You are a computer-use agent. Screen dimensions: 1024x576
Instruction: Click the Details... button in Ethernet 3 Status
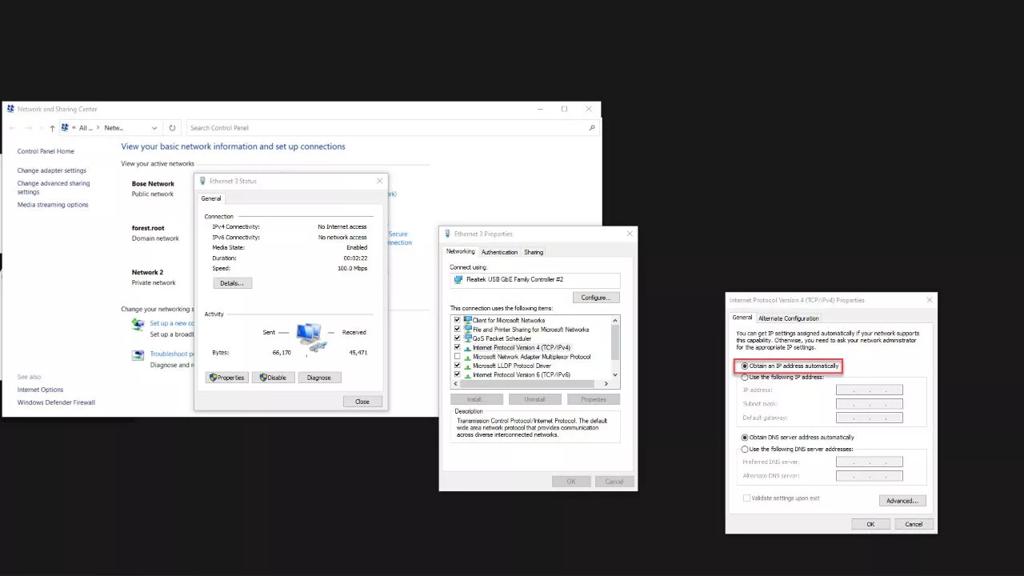pos(231,283)
